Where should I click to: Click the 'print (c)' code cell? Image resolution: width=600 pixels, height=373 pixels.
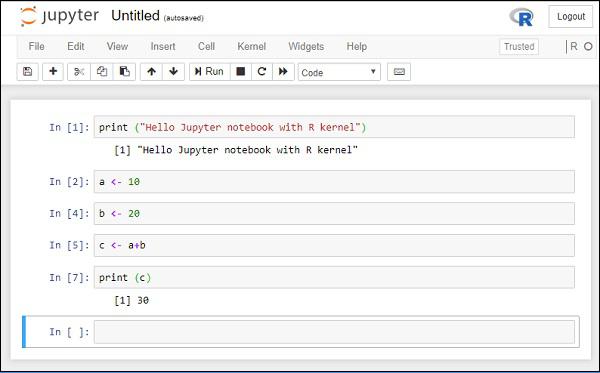coord(334,277)
